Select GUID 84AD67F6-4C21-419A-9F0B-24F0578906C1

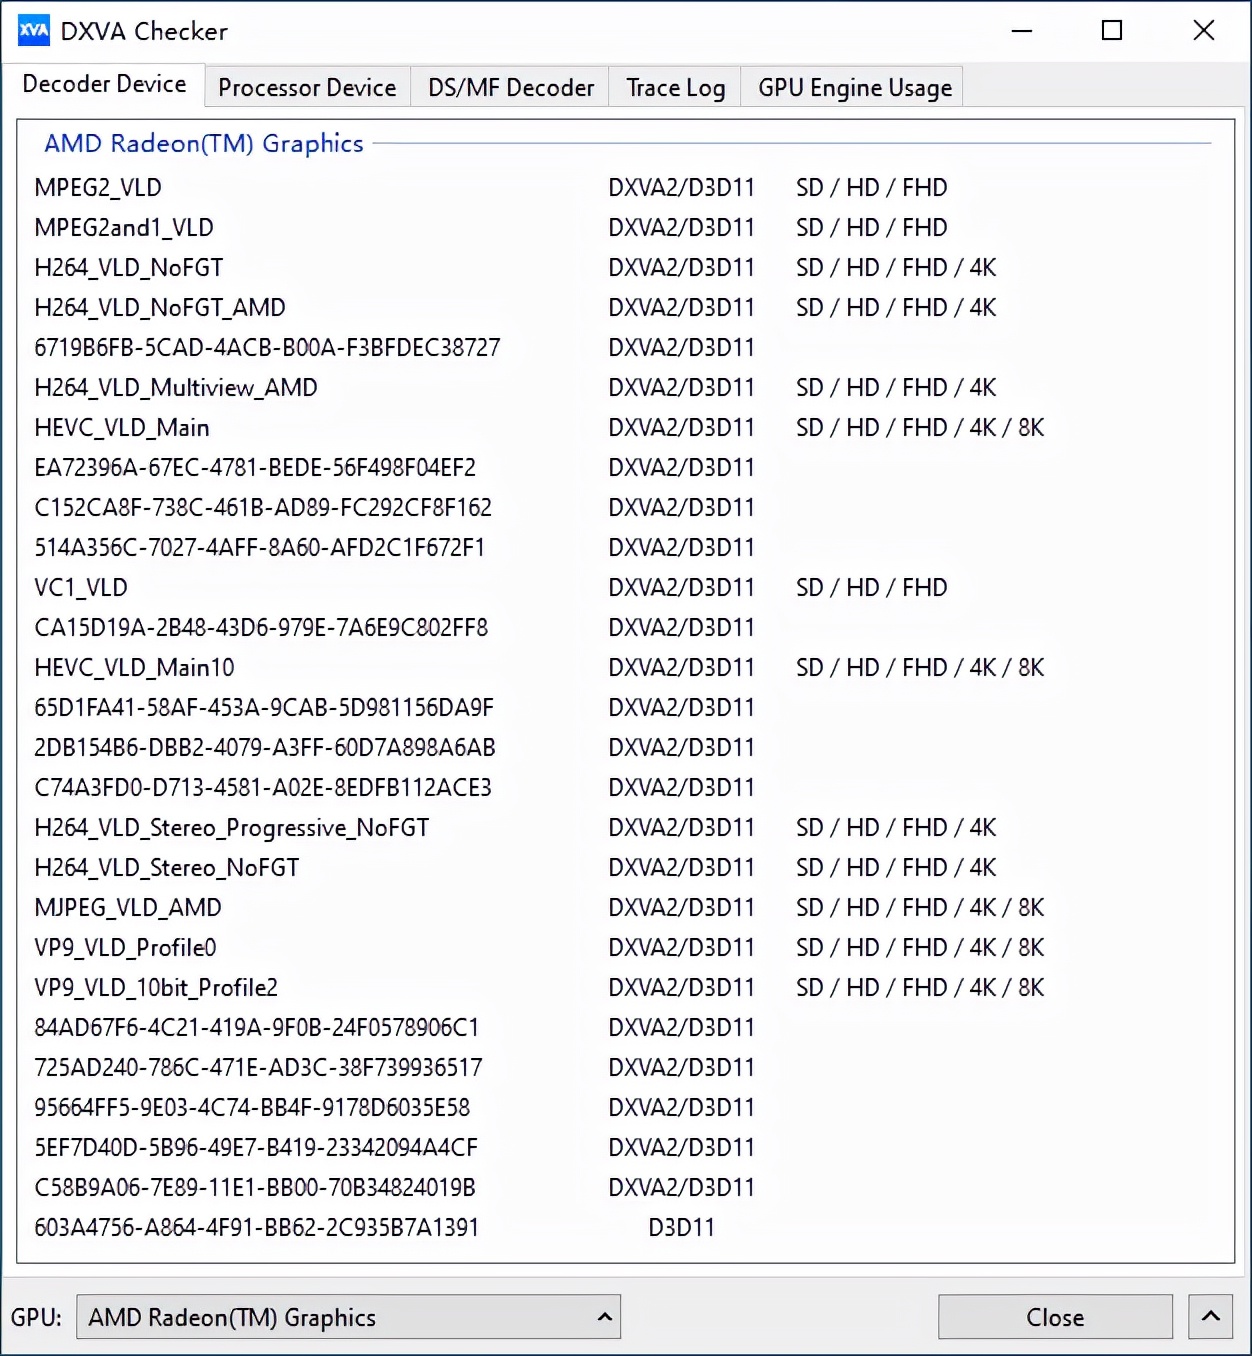click(257, 1027)
